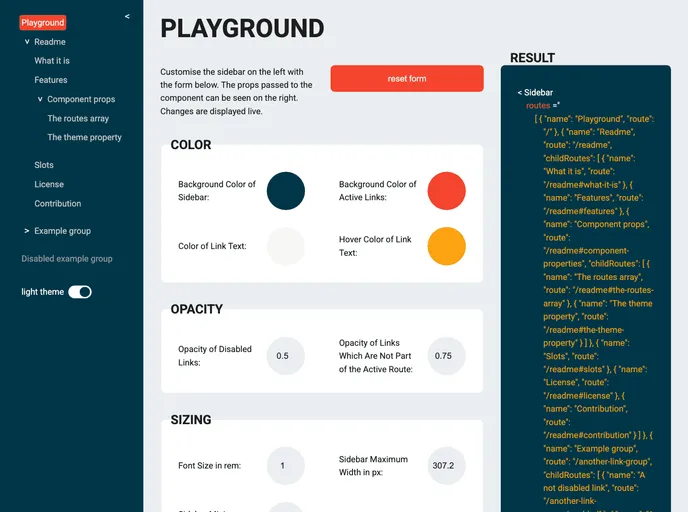Open the License sidebar link
The image size is (688, 512).
click(49, 184)
